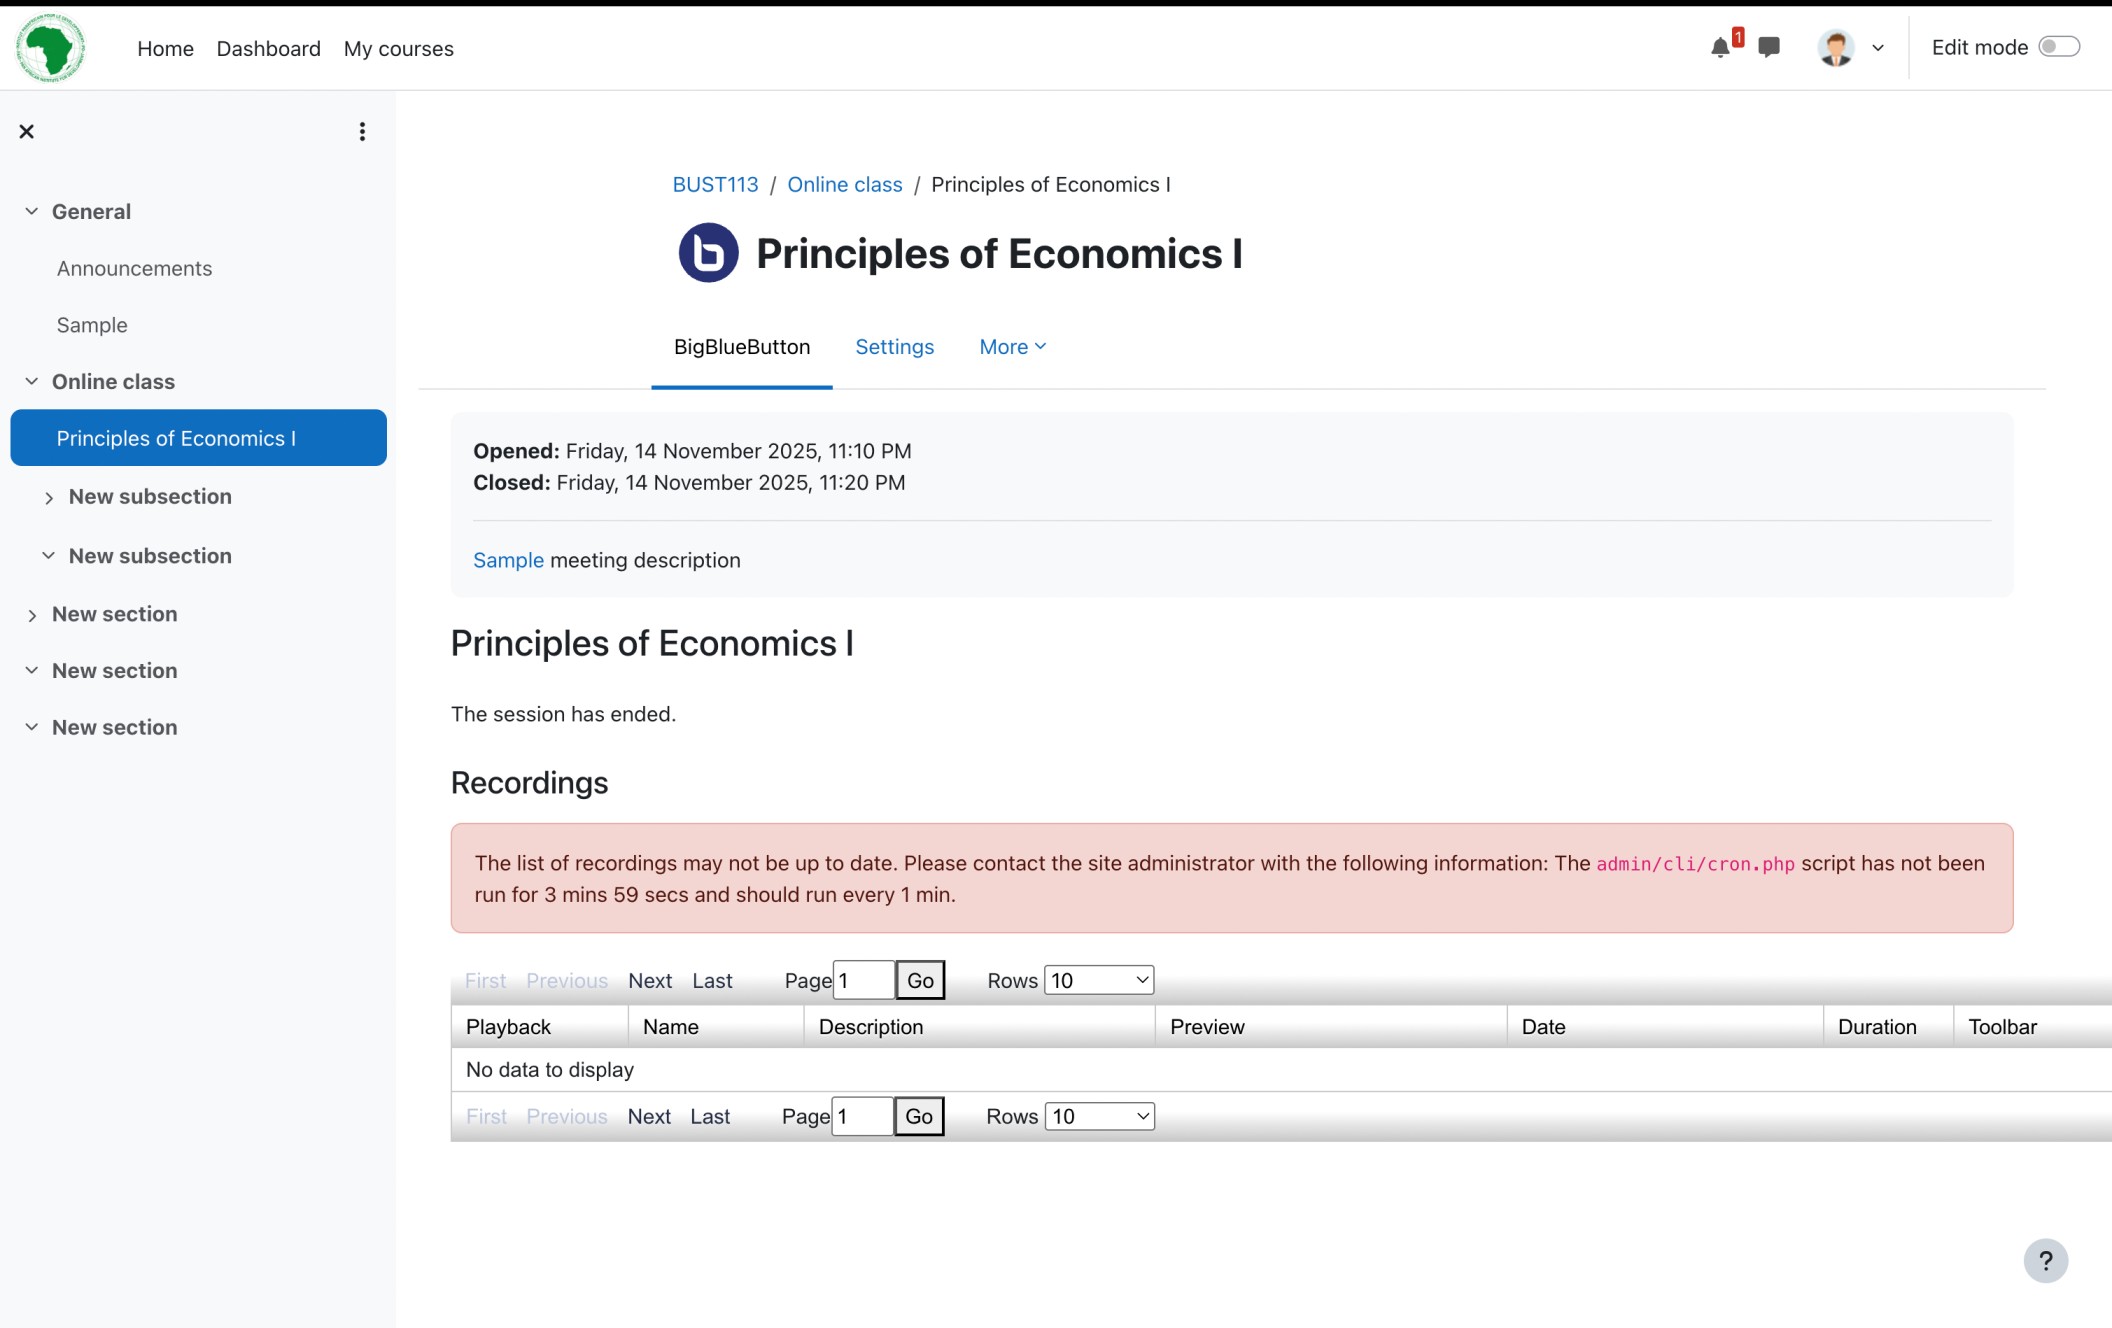This screenshot has height=1328, width=2112.
Task: Click the user avatar picture
Action: pos(1835,47)
